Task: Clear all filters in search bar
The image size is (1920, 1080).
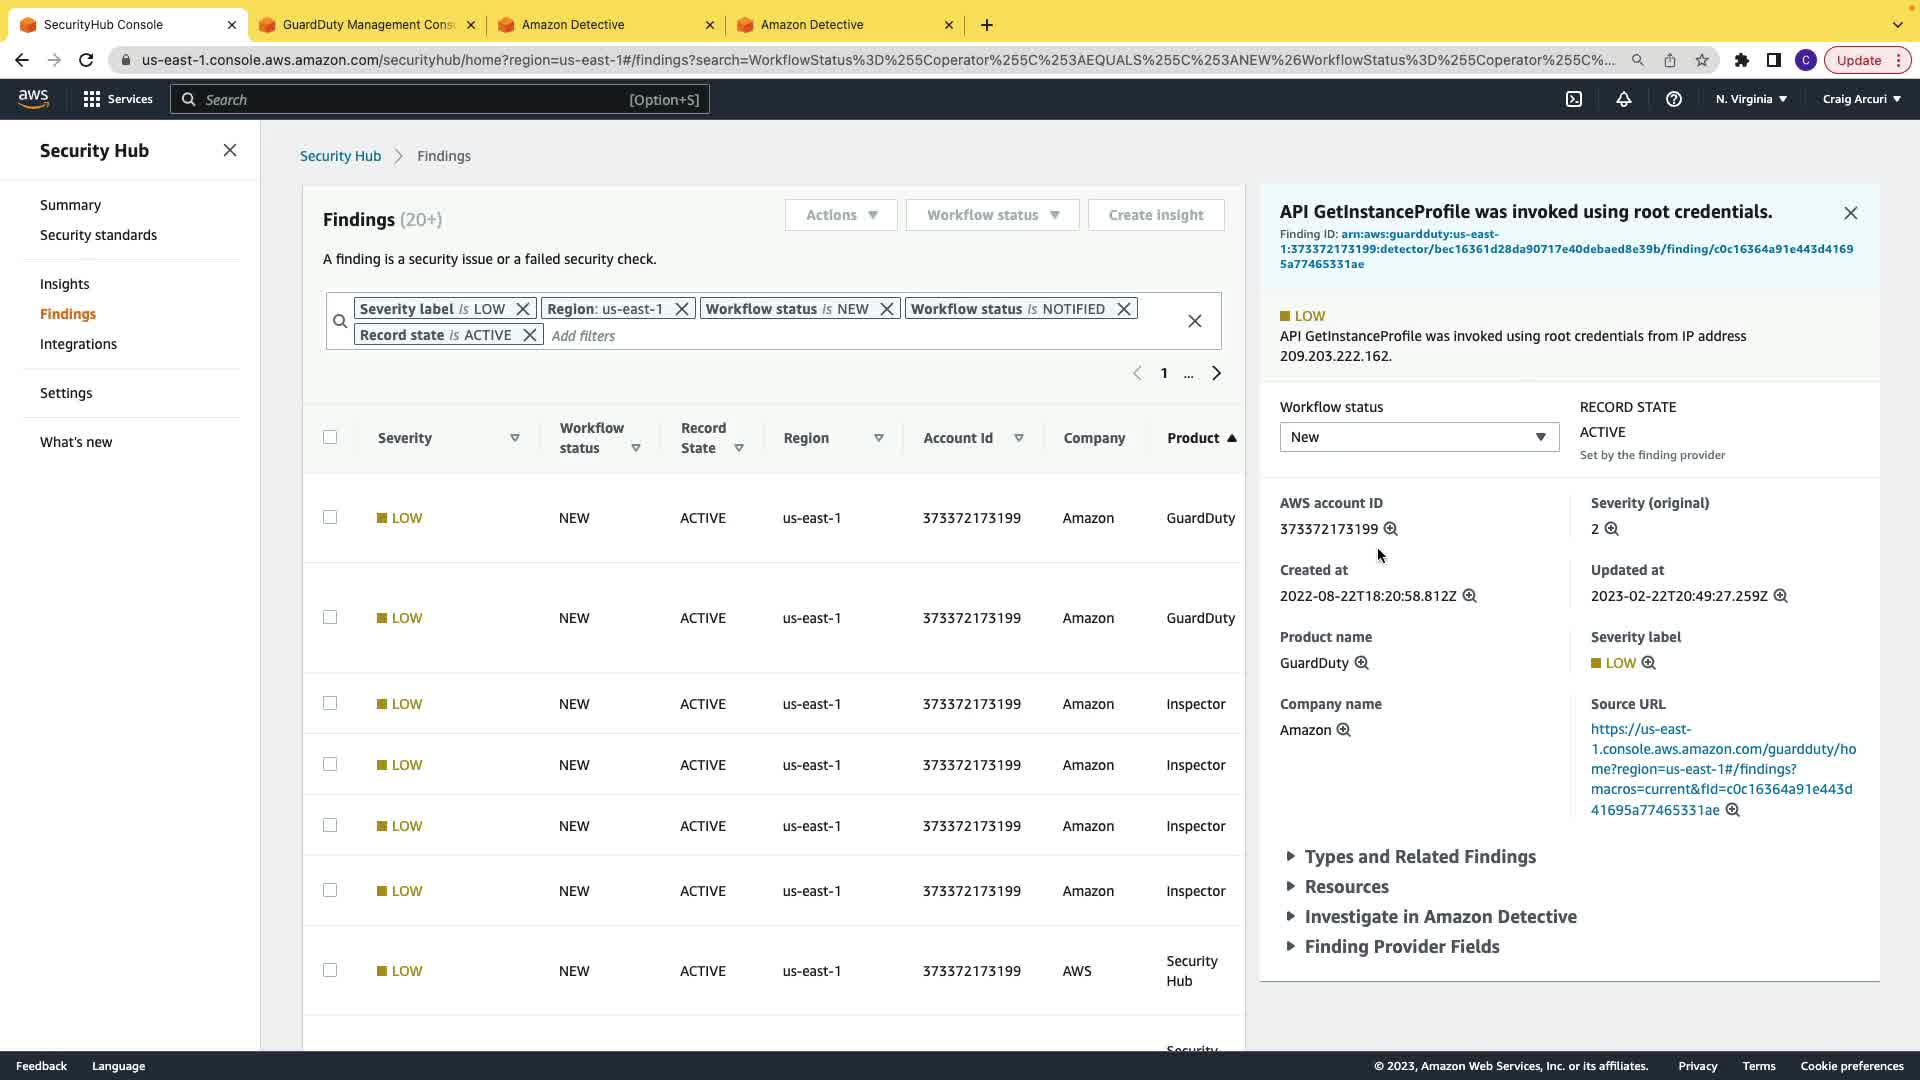Action: coord(1194,321)
